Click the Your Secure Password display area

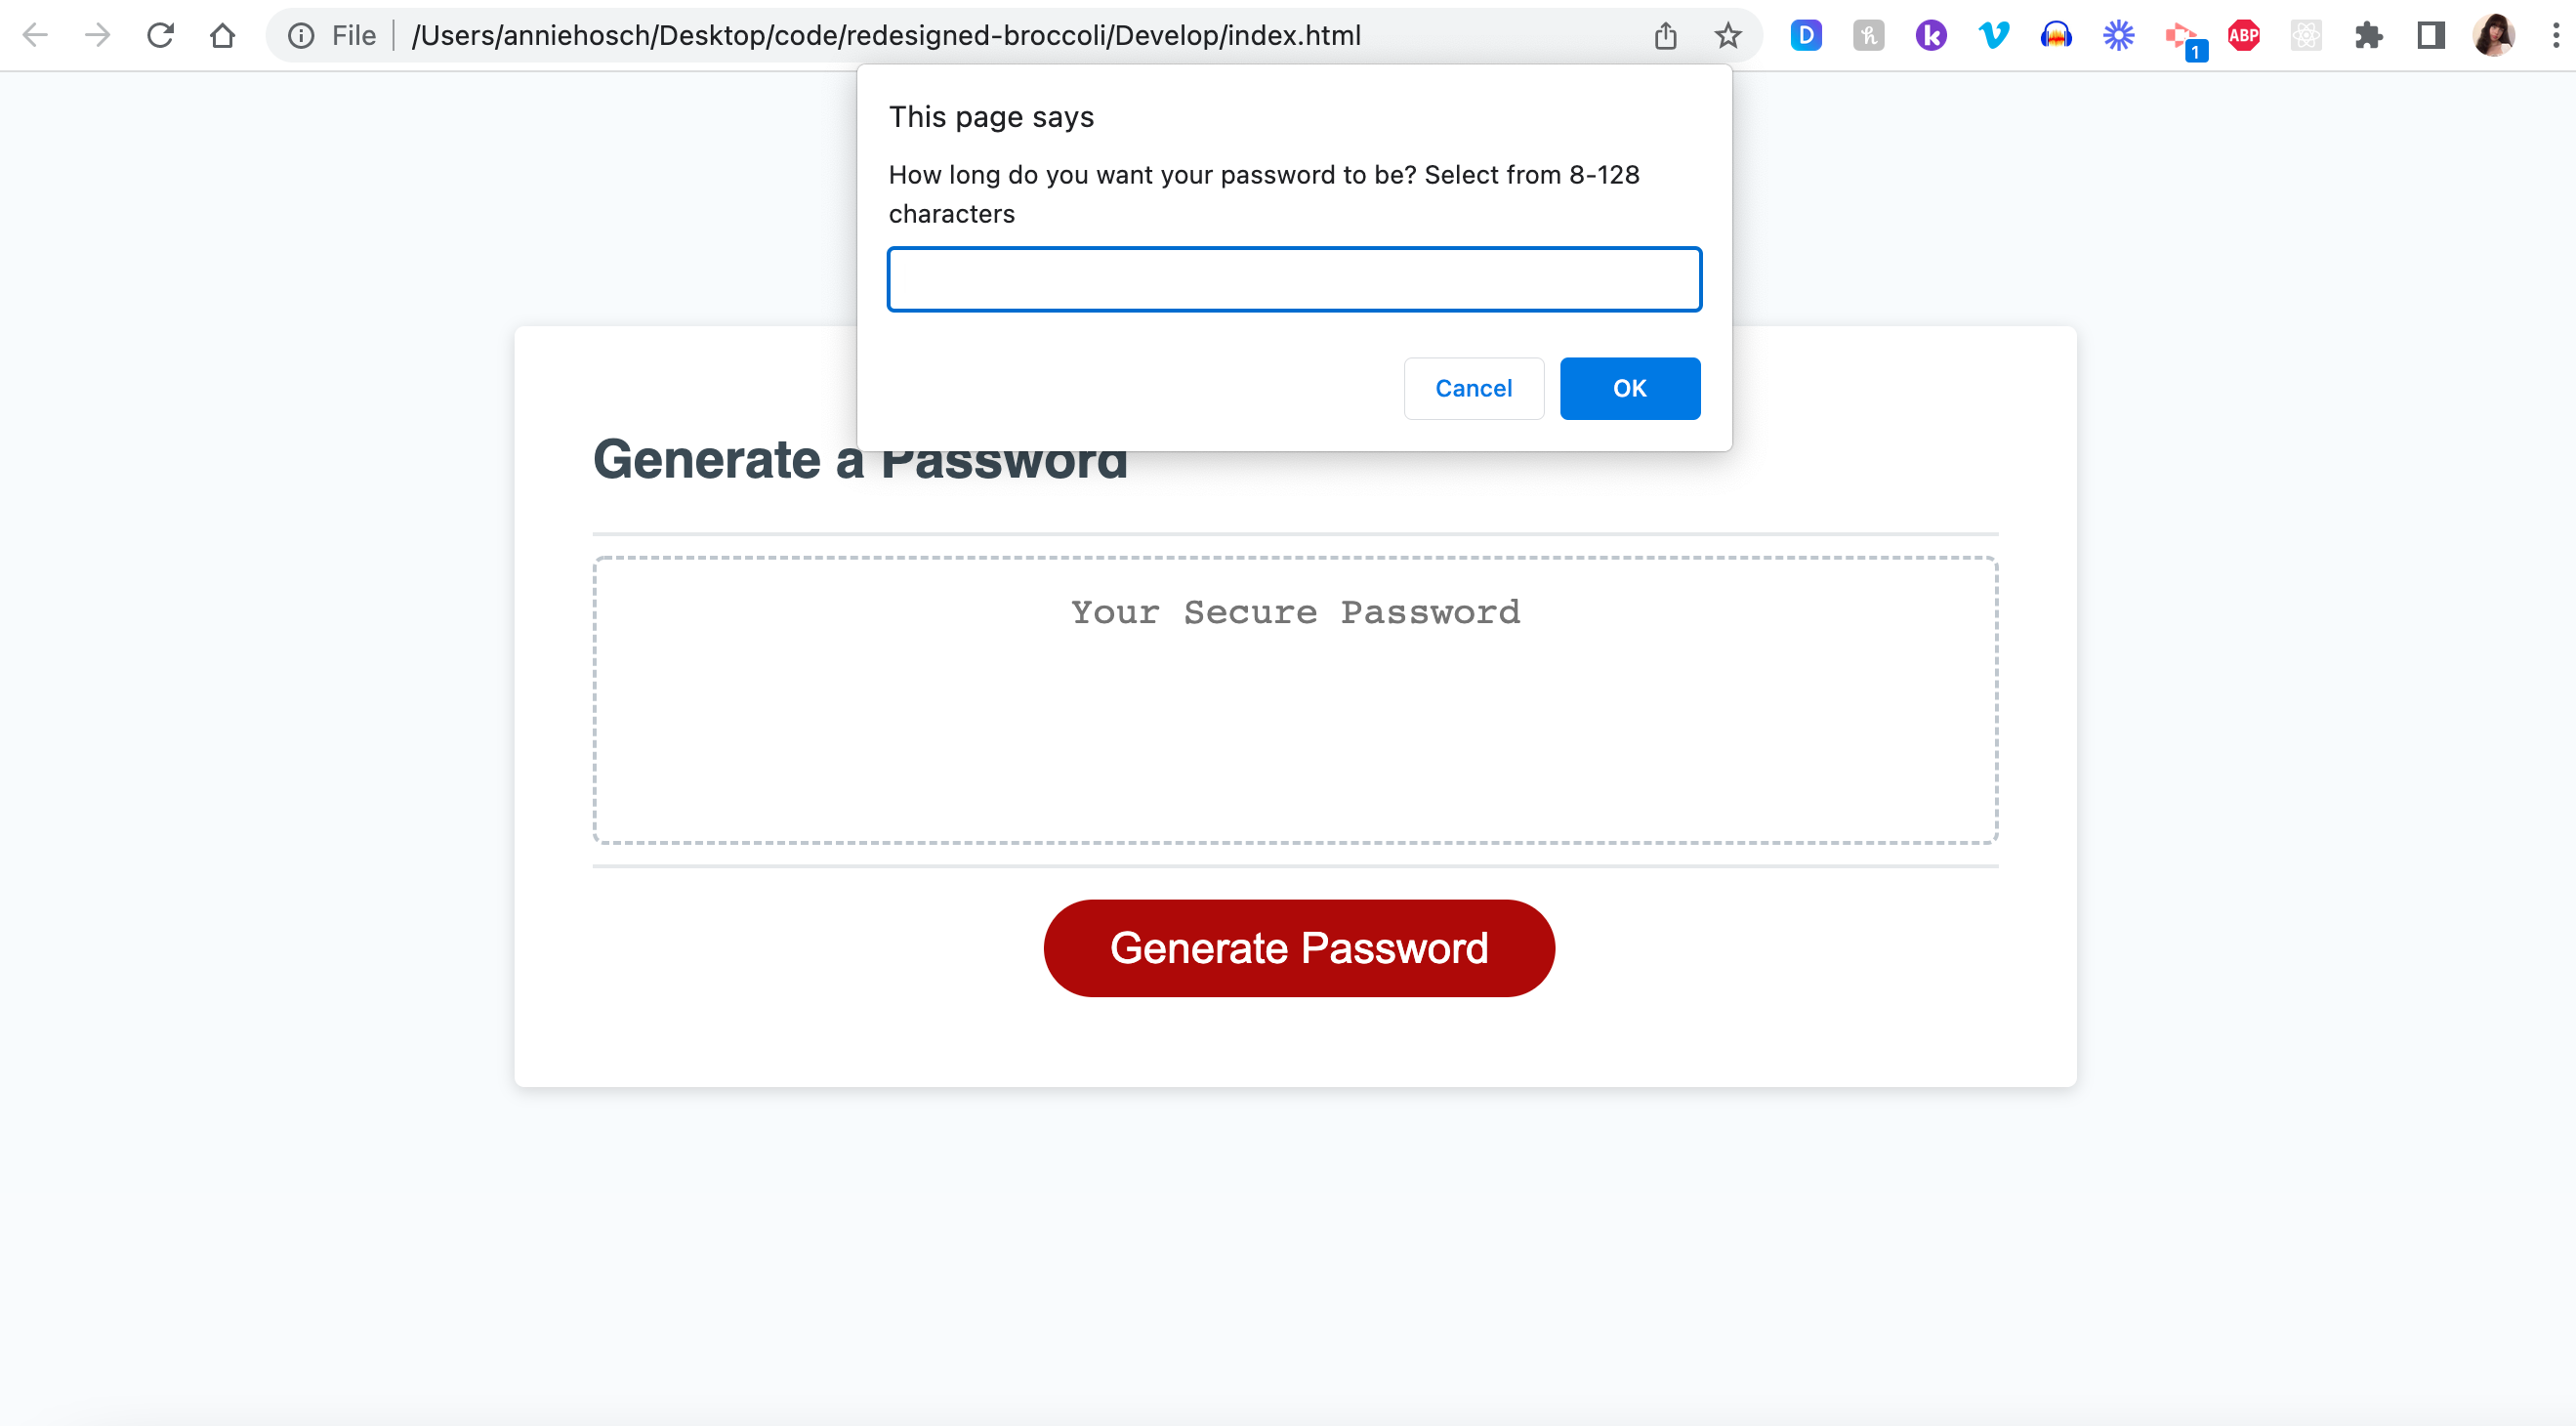pos(1295,700)
